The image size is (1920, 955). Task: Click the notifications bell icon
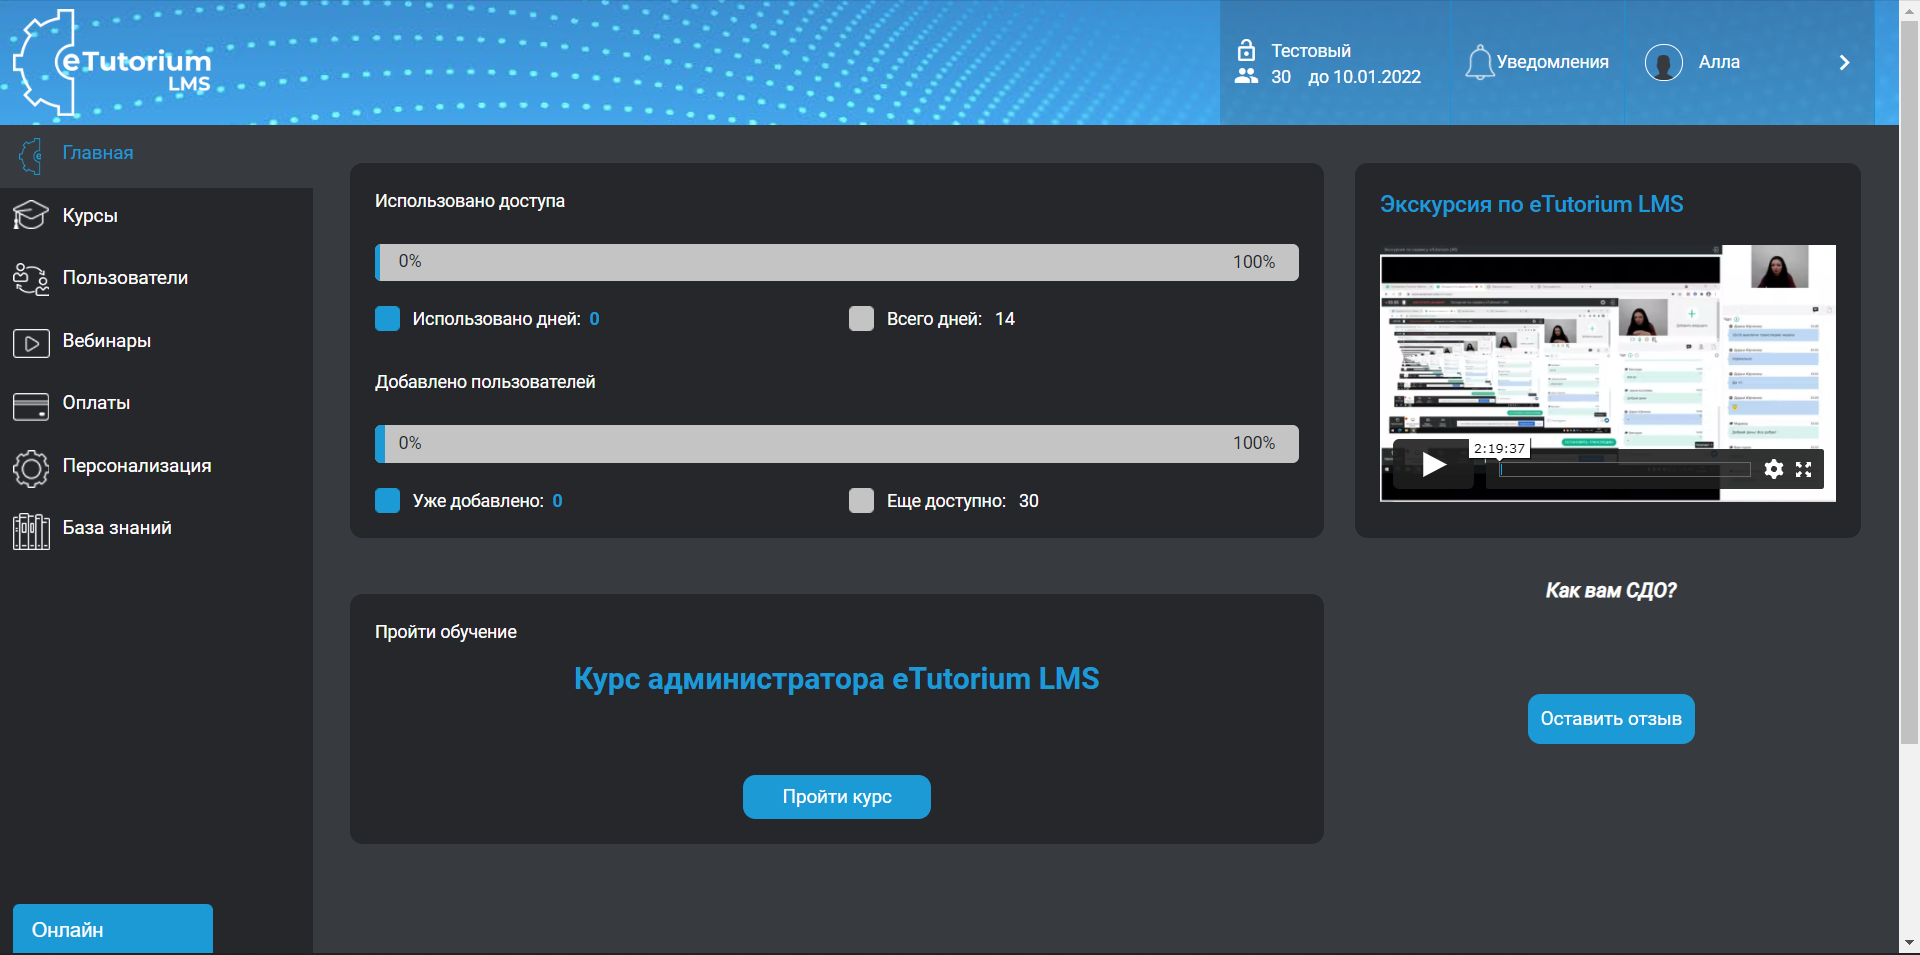[1479, 62]
